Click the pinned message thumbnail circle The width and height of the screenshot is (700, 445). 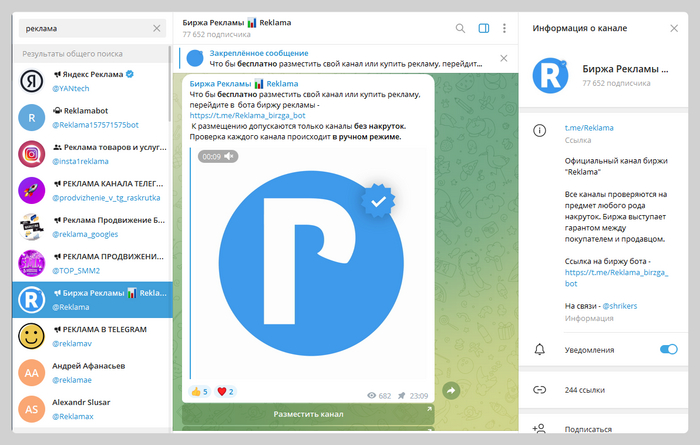(195, 58)
